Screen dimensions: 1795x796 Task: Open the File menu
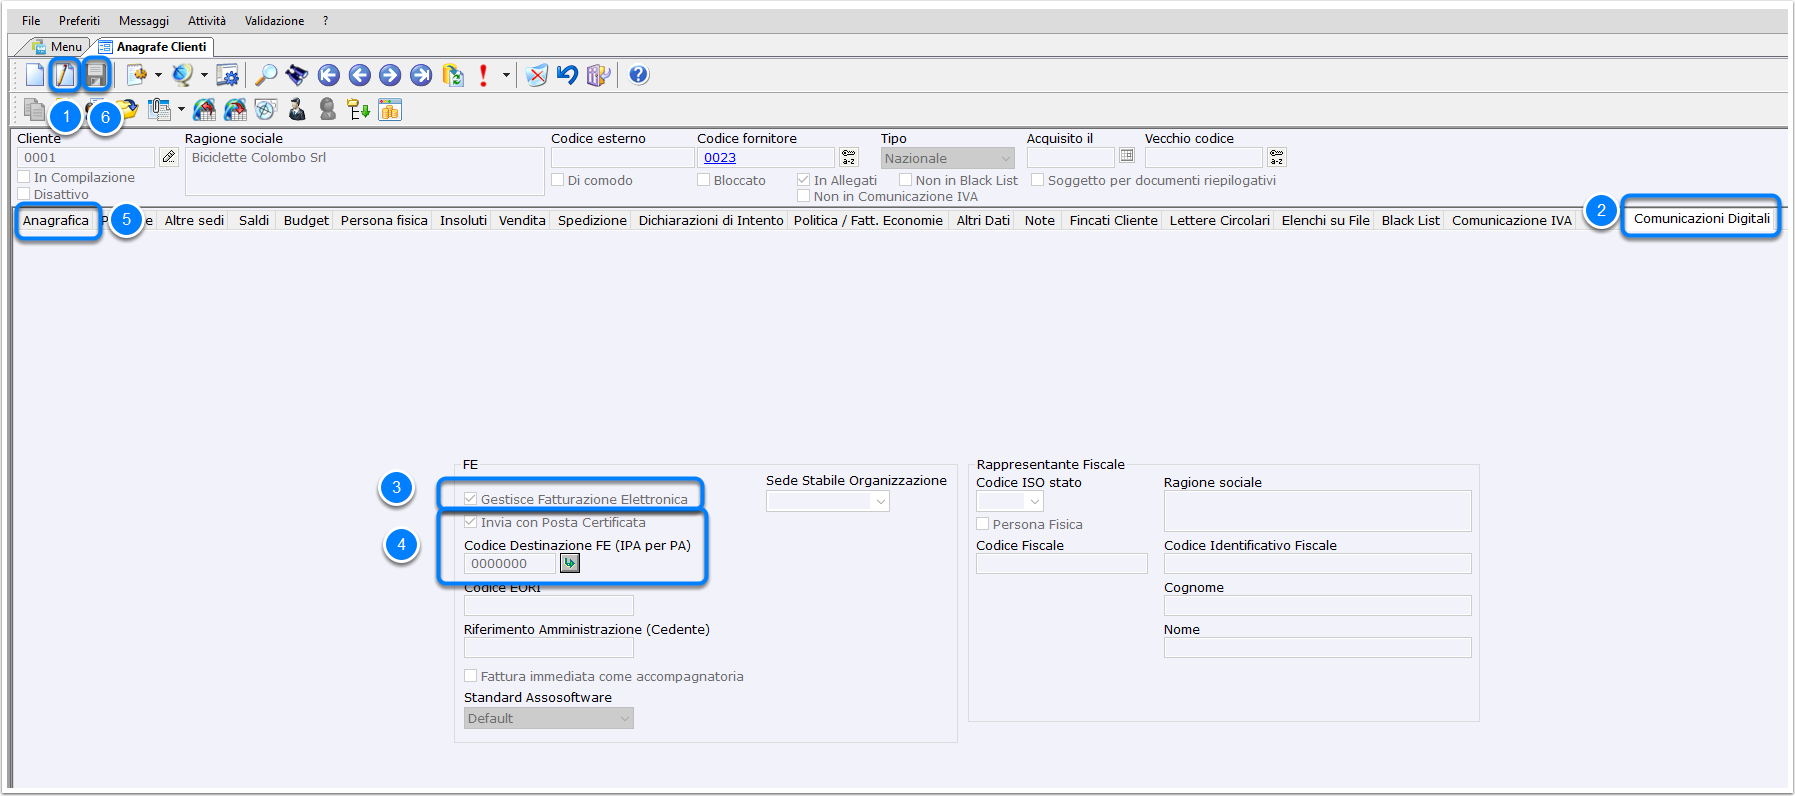31,21
